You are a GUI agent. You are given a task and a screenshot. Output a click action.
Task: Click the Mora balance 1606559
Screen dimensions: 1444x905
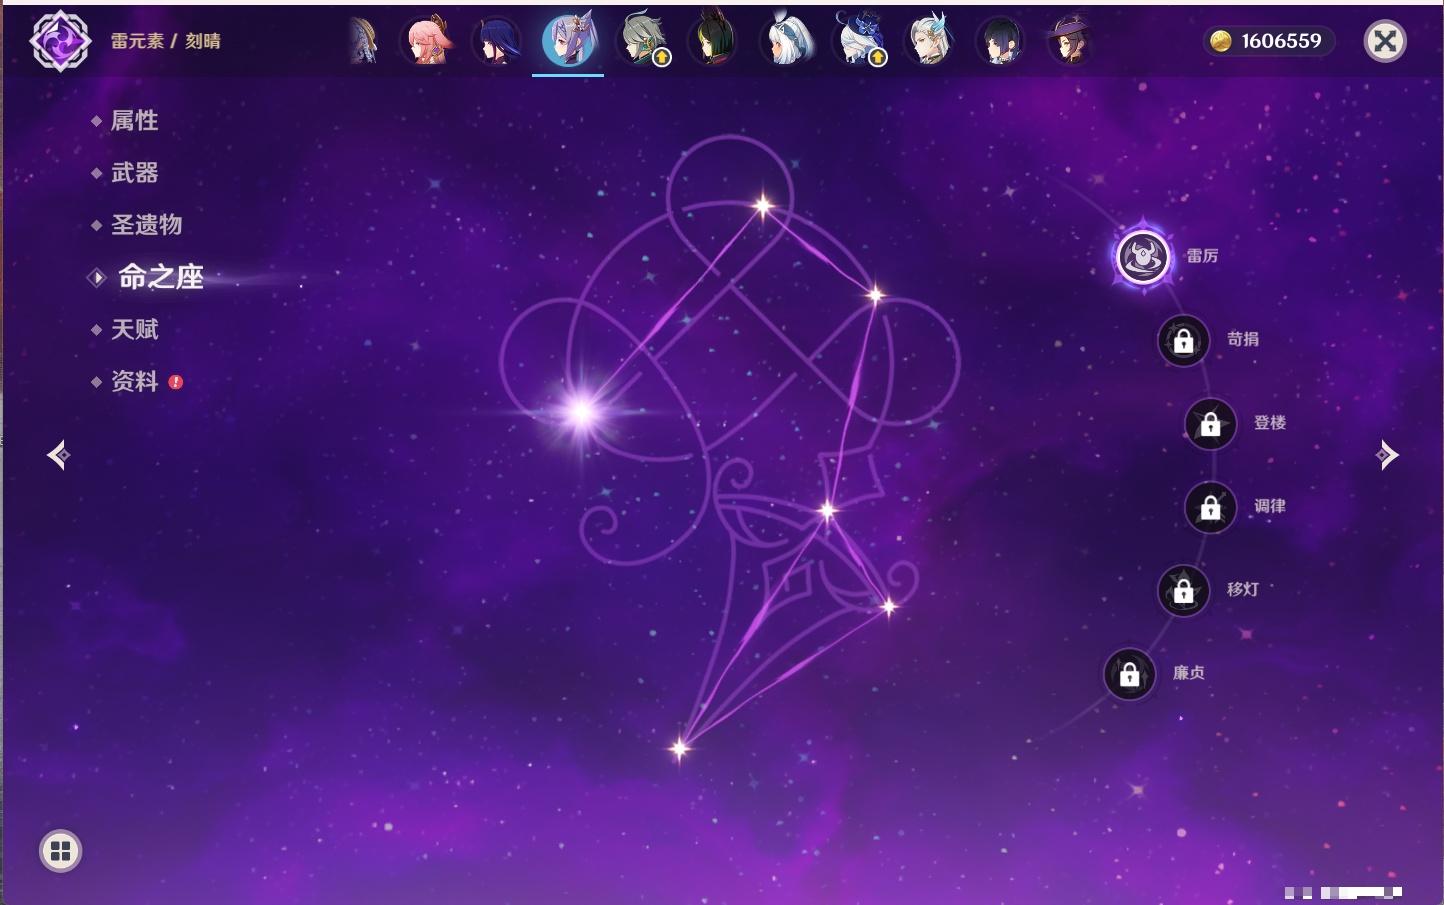pyautogui.click(x=1268, y=41)
